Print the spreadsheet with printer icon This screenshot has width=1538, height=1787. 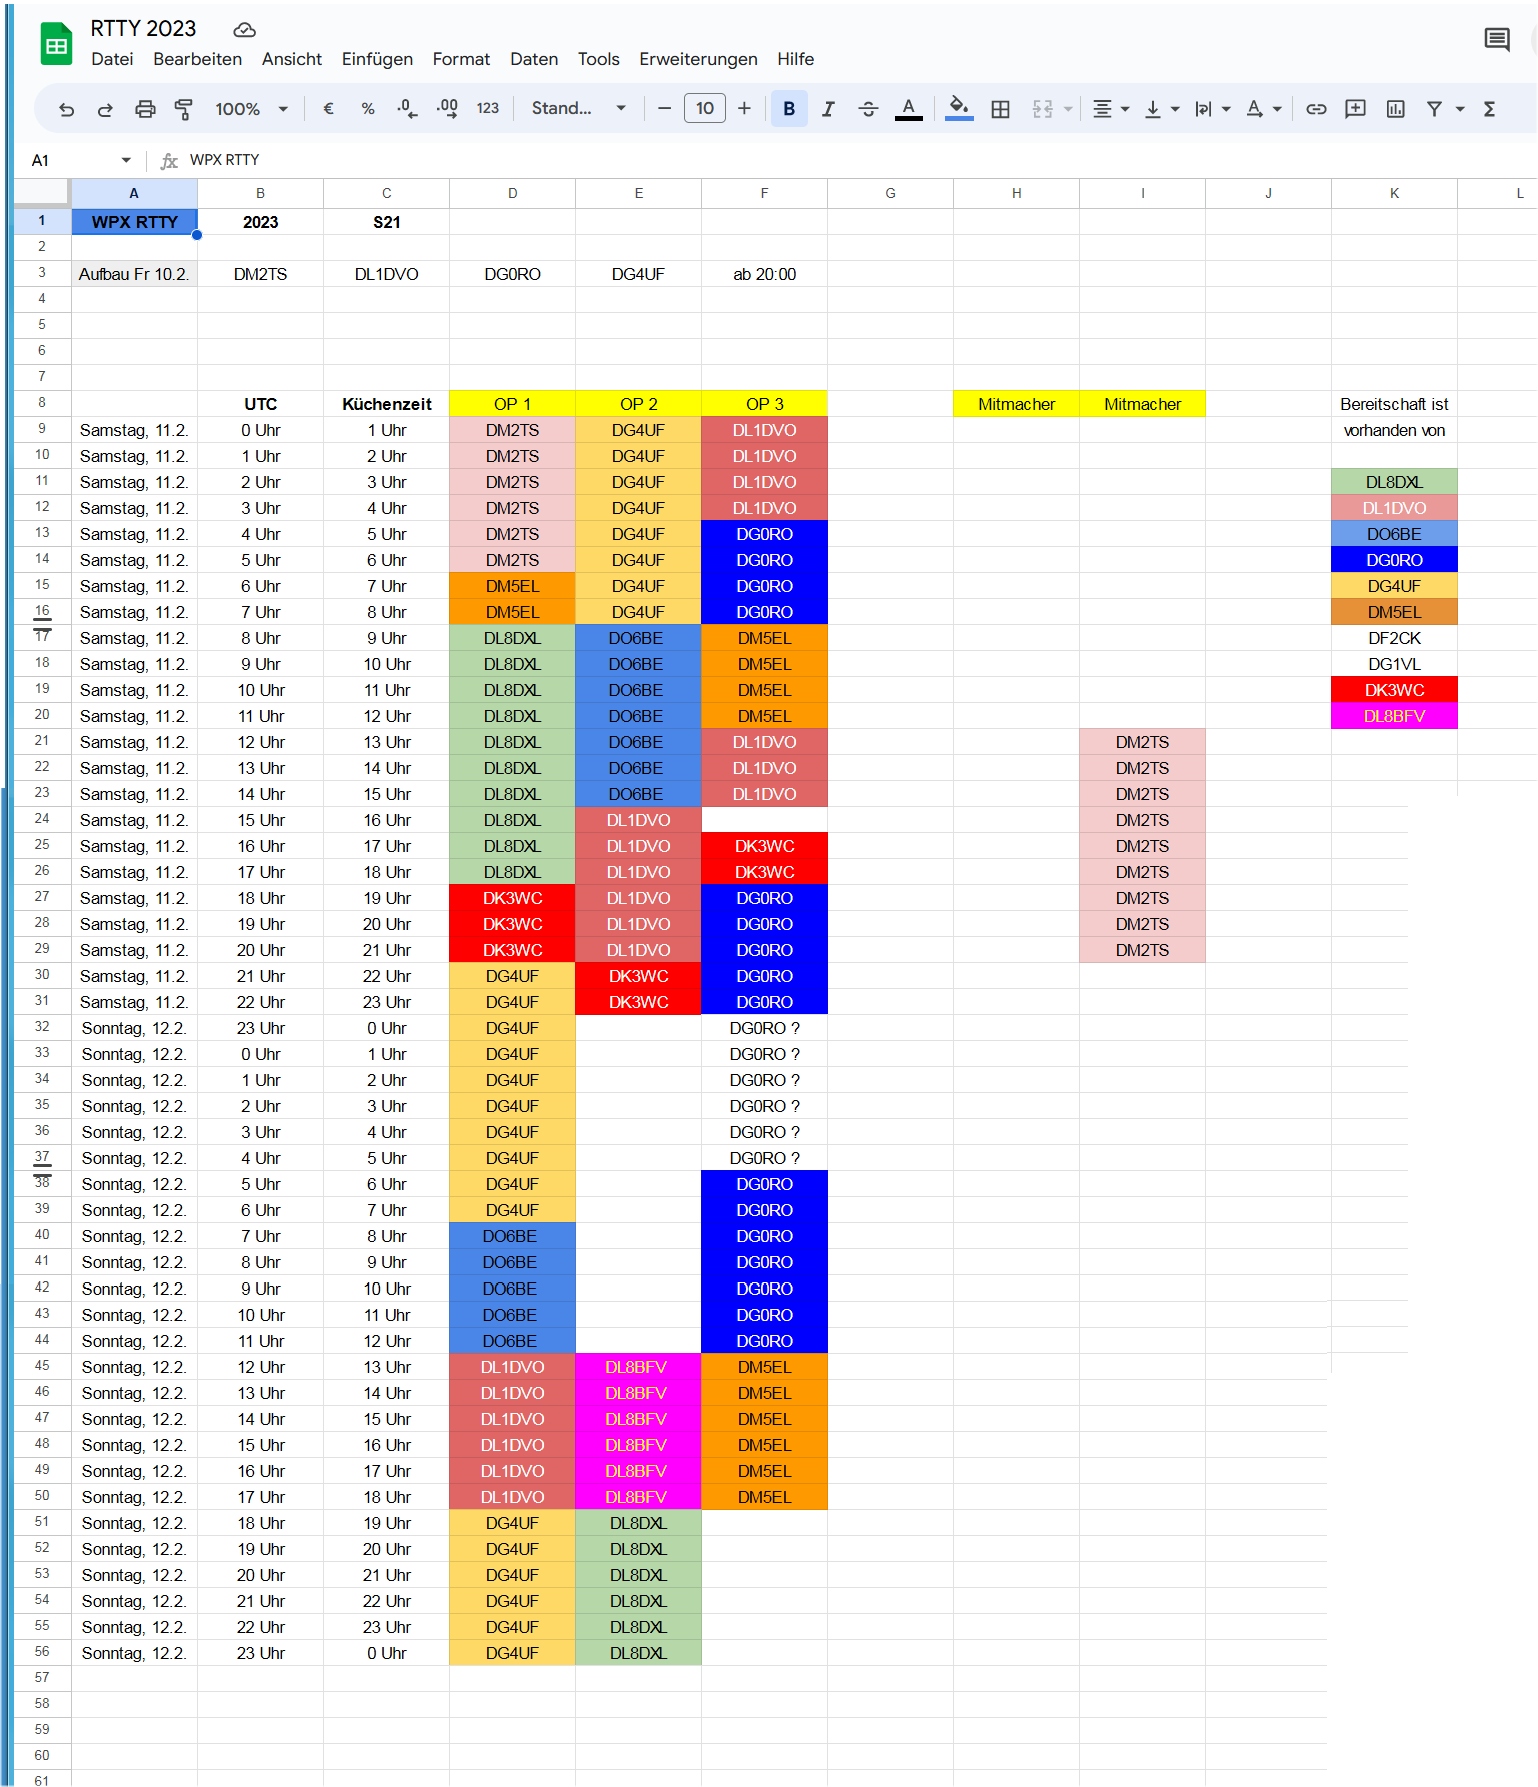point(145,109)
